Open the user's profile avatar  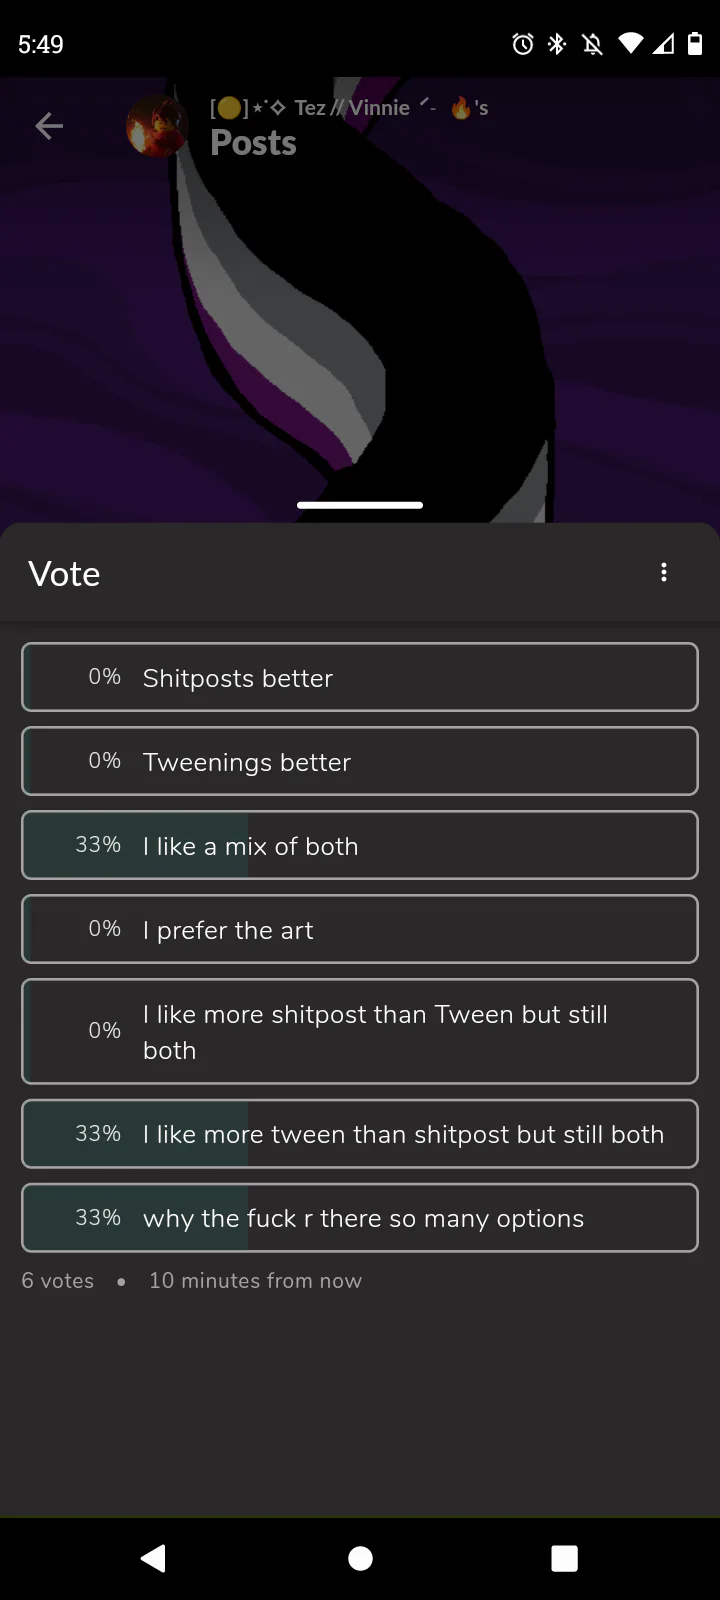tap(156, 126)
